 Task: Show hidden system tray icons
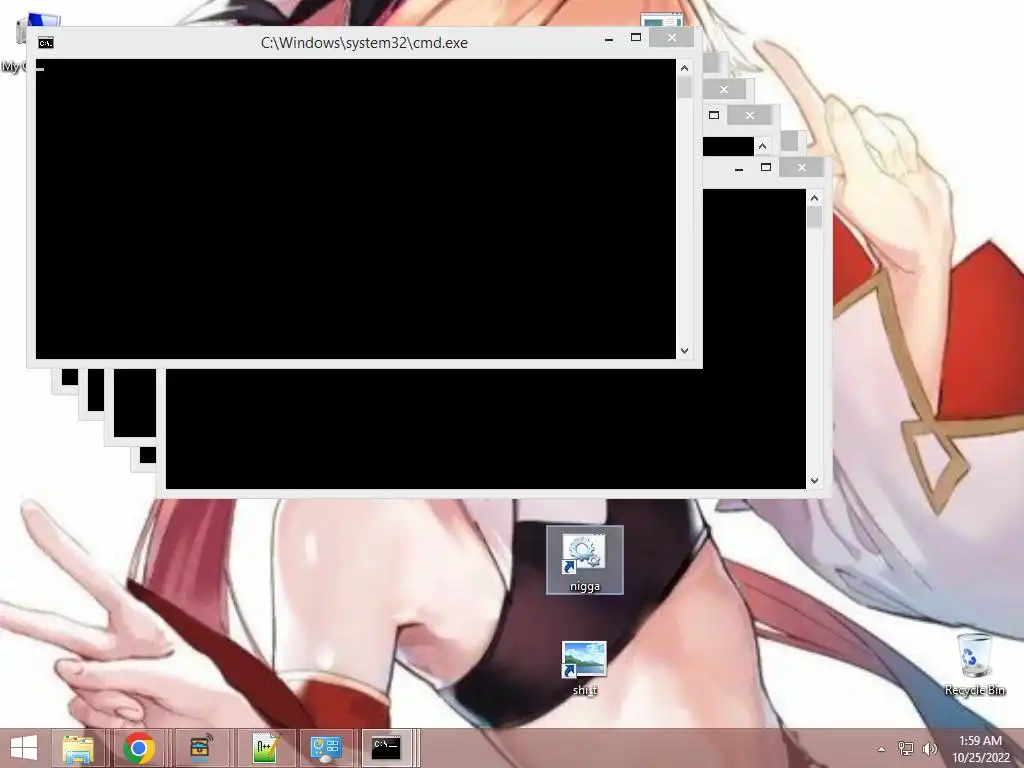coord(882,749)
